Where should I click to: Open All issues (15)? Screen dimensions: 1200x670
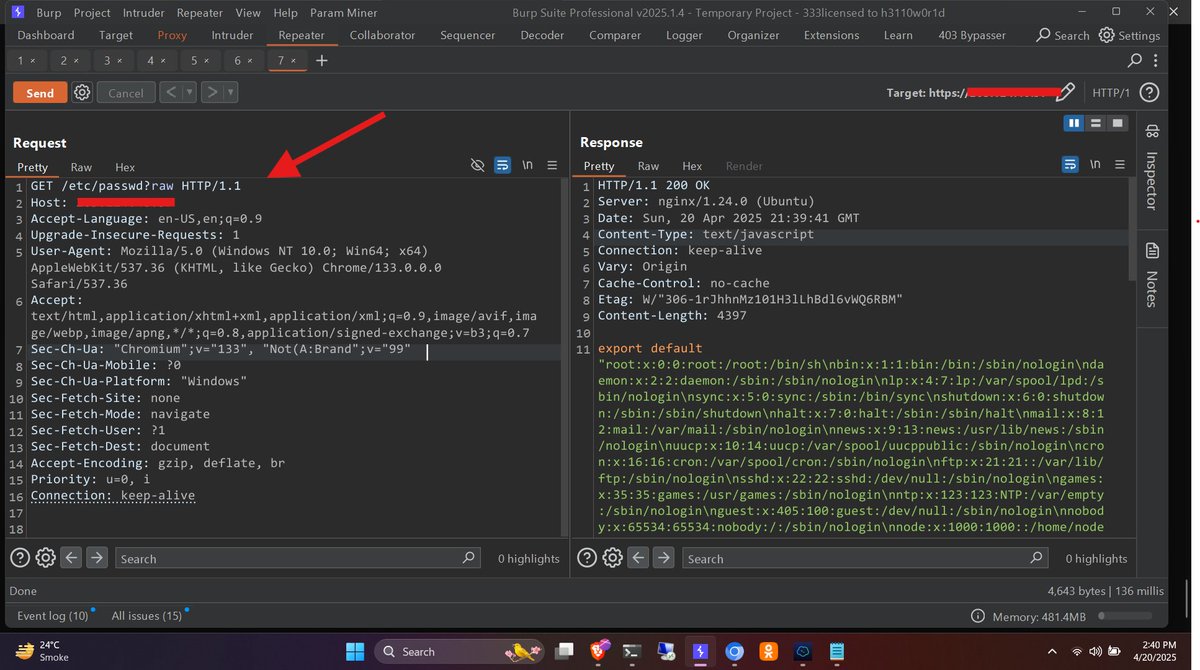[x=146, y=616]
